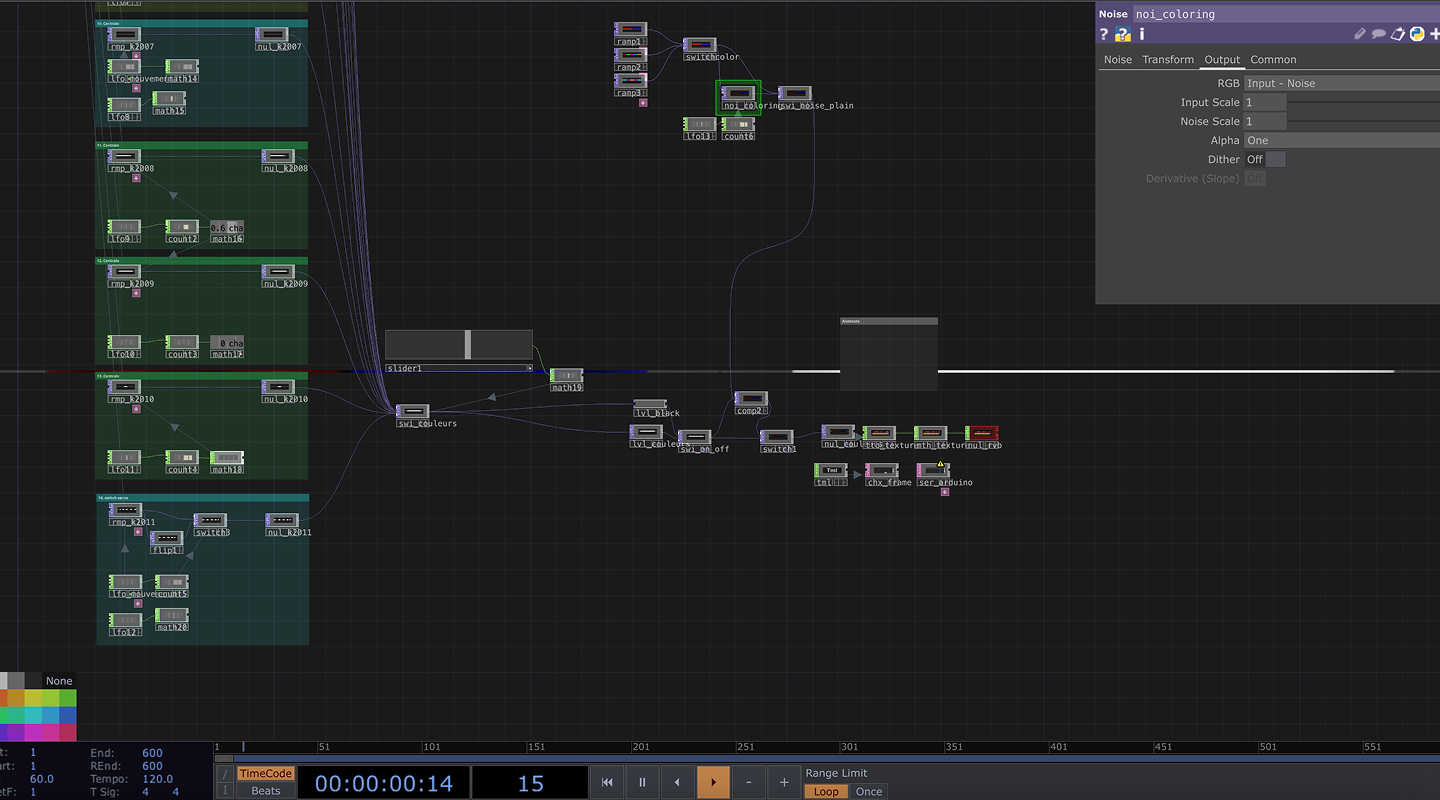Switch to the Transform parameter tab

coord(1168,60)
